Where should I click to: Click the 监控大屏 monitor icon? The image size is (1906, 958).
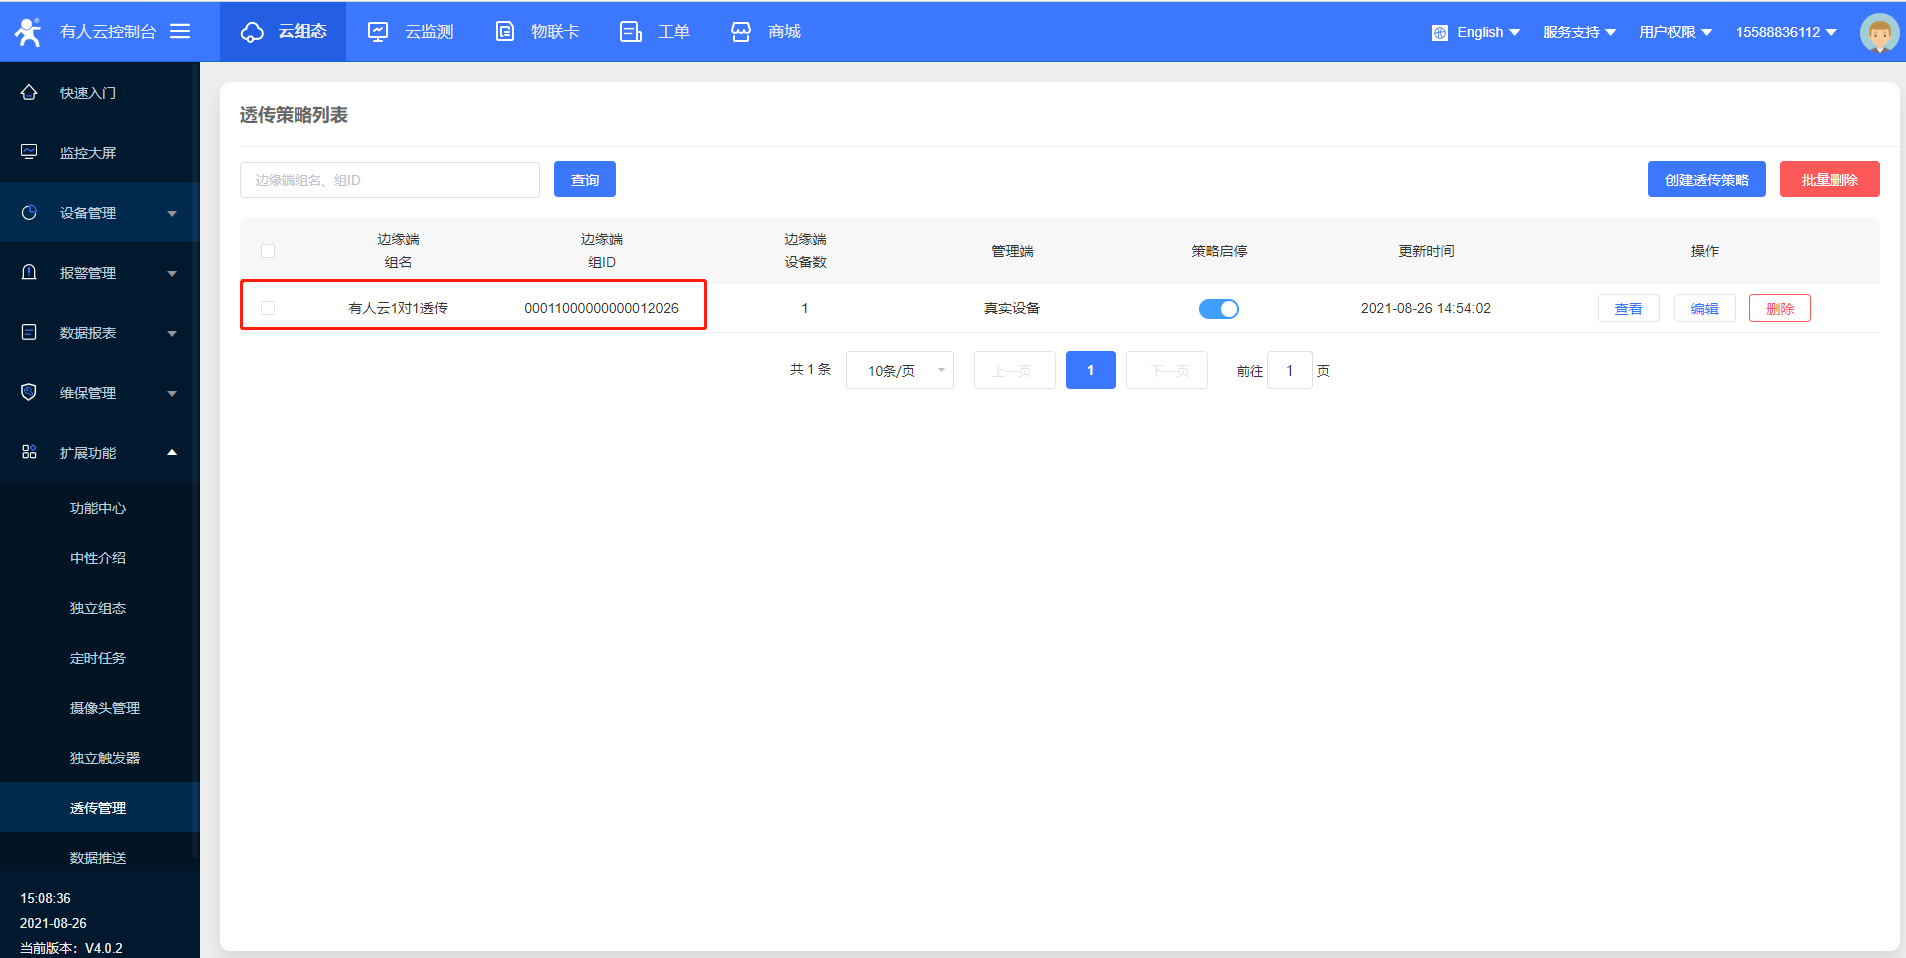tap(29, 152)
